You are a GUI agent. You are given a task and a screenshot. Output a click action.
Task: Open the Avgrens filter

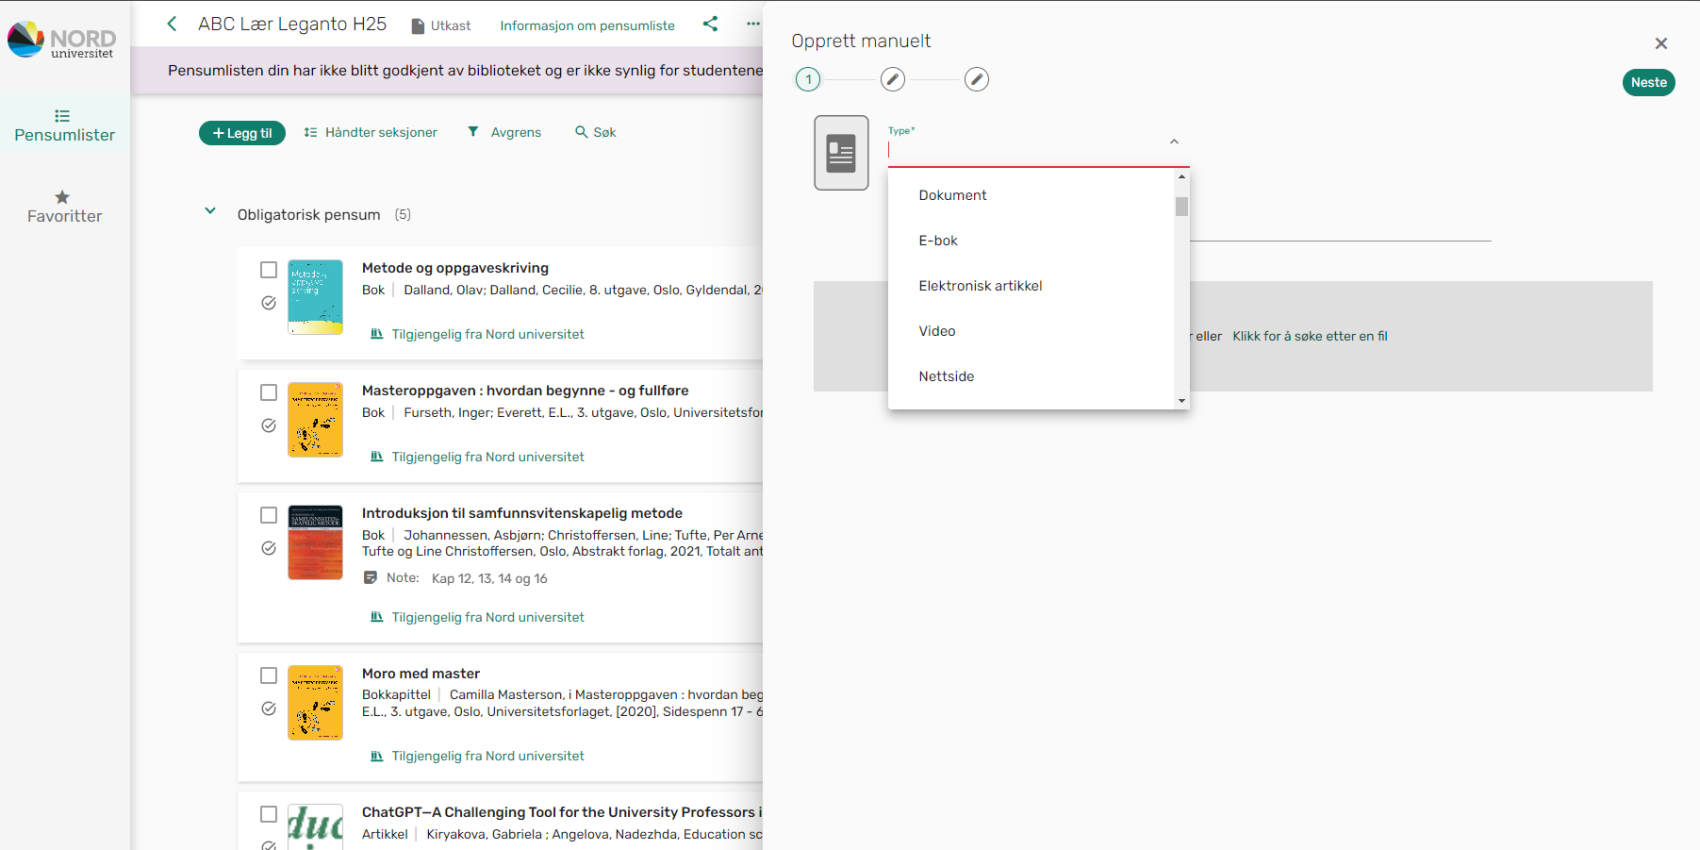(x=504, y=132)
